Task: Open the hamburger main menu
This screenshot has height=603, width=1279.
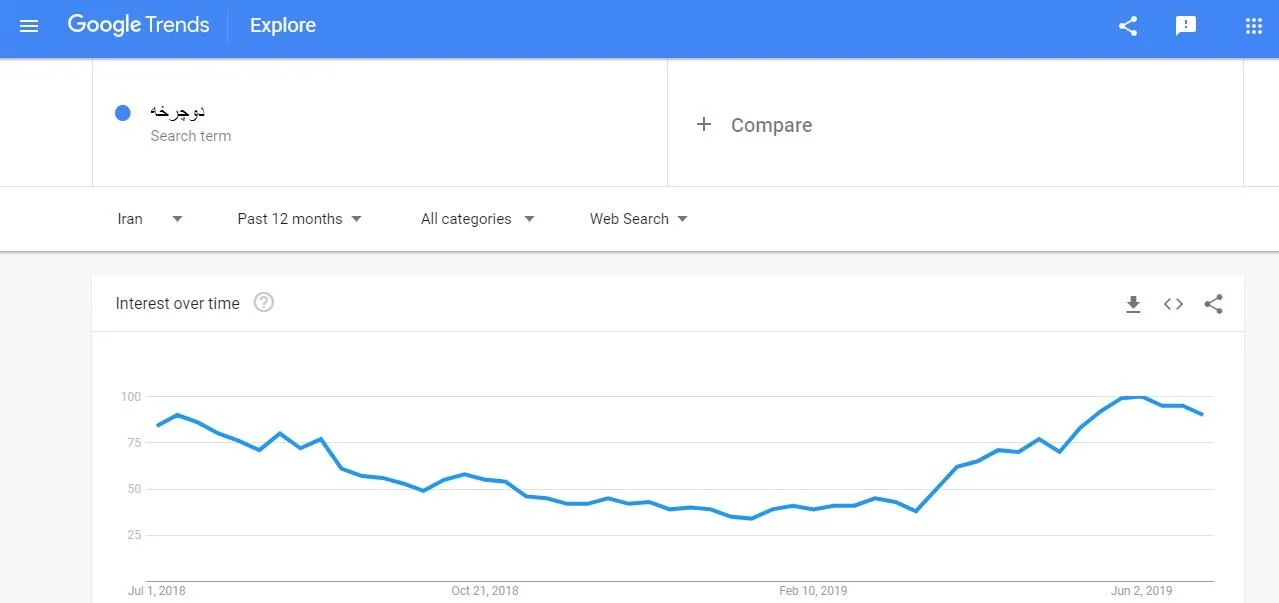Action: [x=29, y=26]
